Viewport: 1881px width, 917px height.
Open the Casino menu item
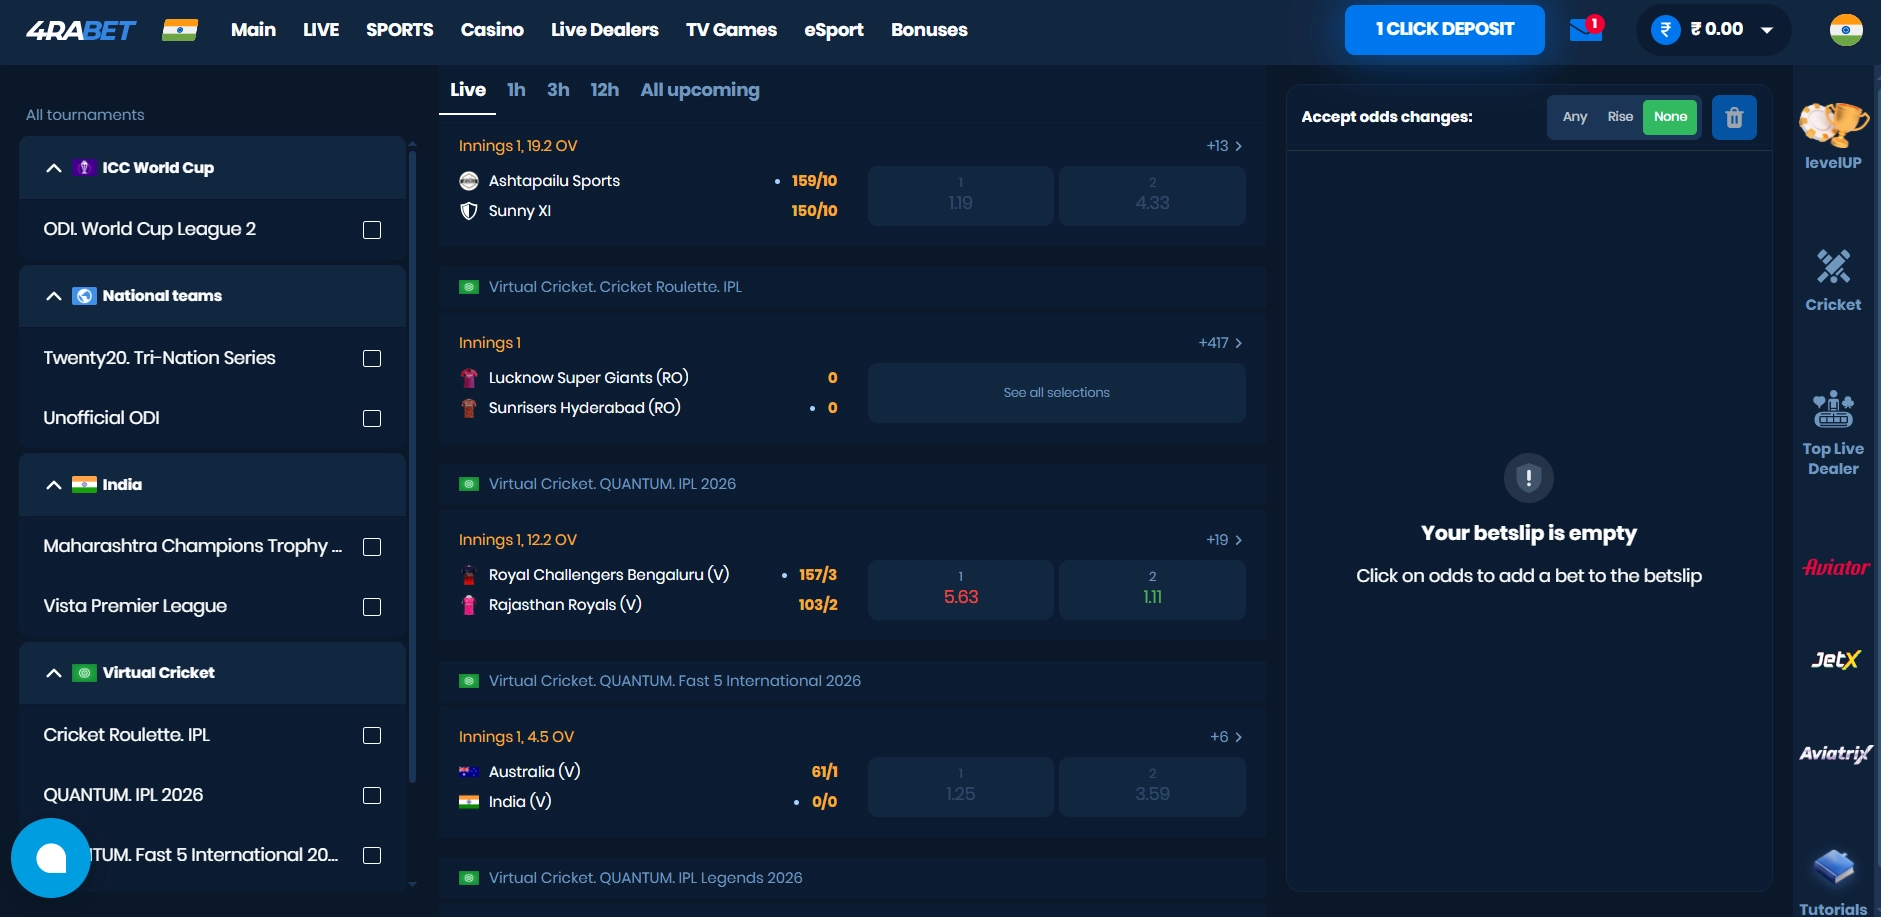pyautogui.click(x=492, y=30)
